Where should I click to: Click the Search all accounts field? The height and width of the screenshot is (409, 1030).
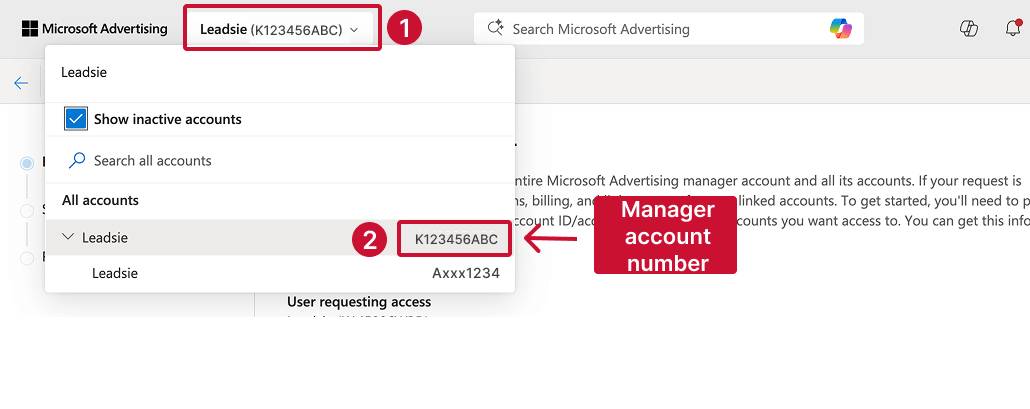(280, 161)
